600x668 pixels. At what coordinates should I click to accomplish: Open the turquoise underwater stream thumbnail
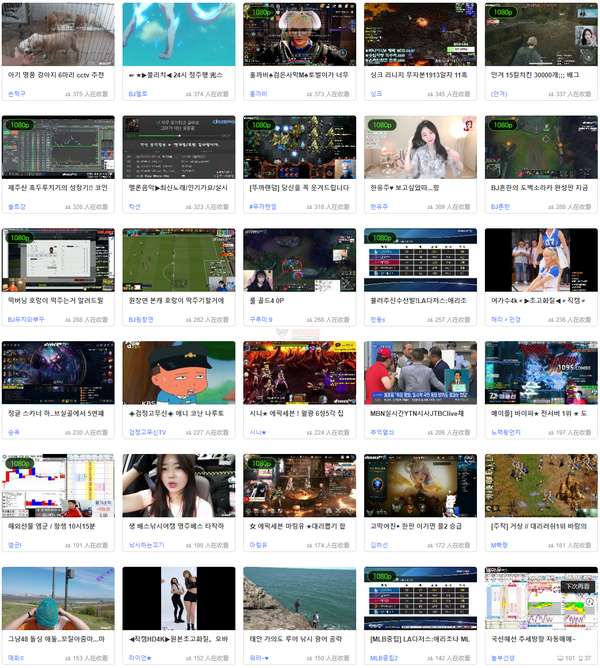click(x=179, y=35)
